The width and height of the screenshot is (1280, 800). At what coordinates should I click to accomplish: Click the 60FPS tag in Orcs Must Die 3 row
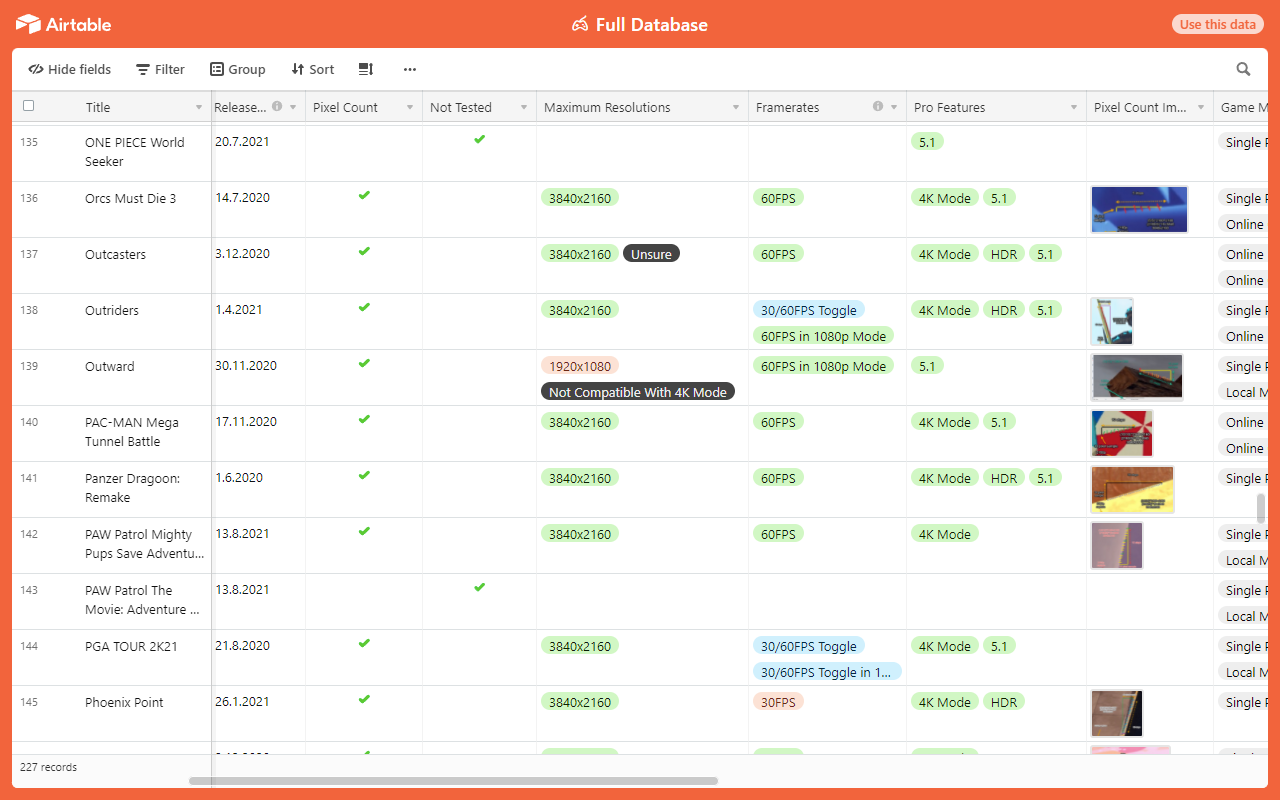[778, 198]
